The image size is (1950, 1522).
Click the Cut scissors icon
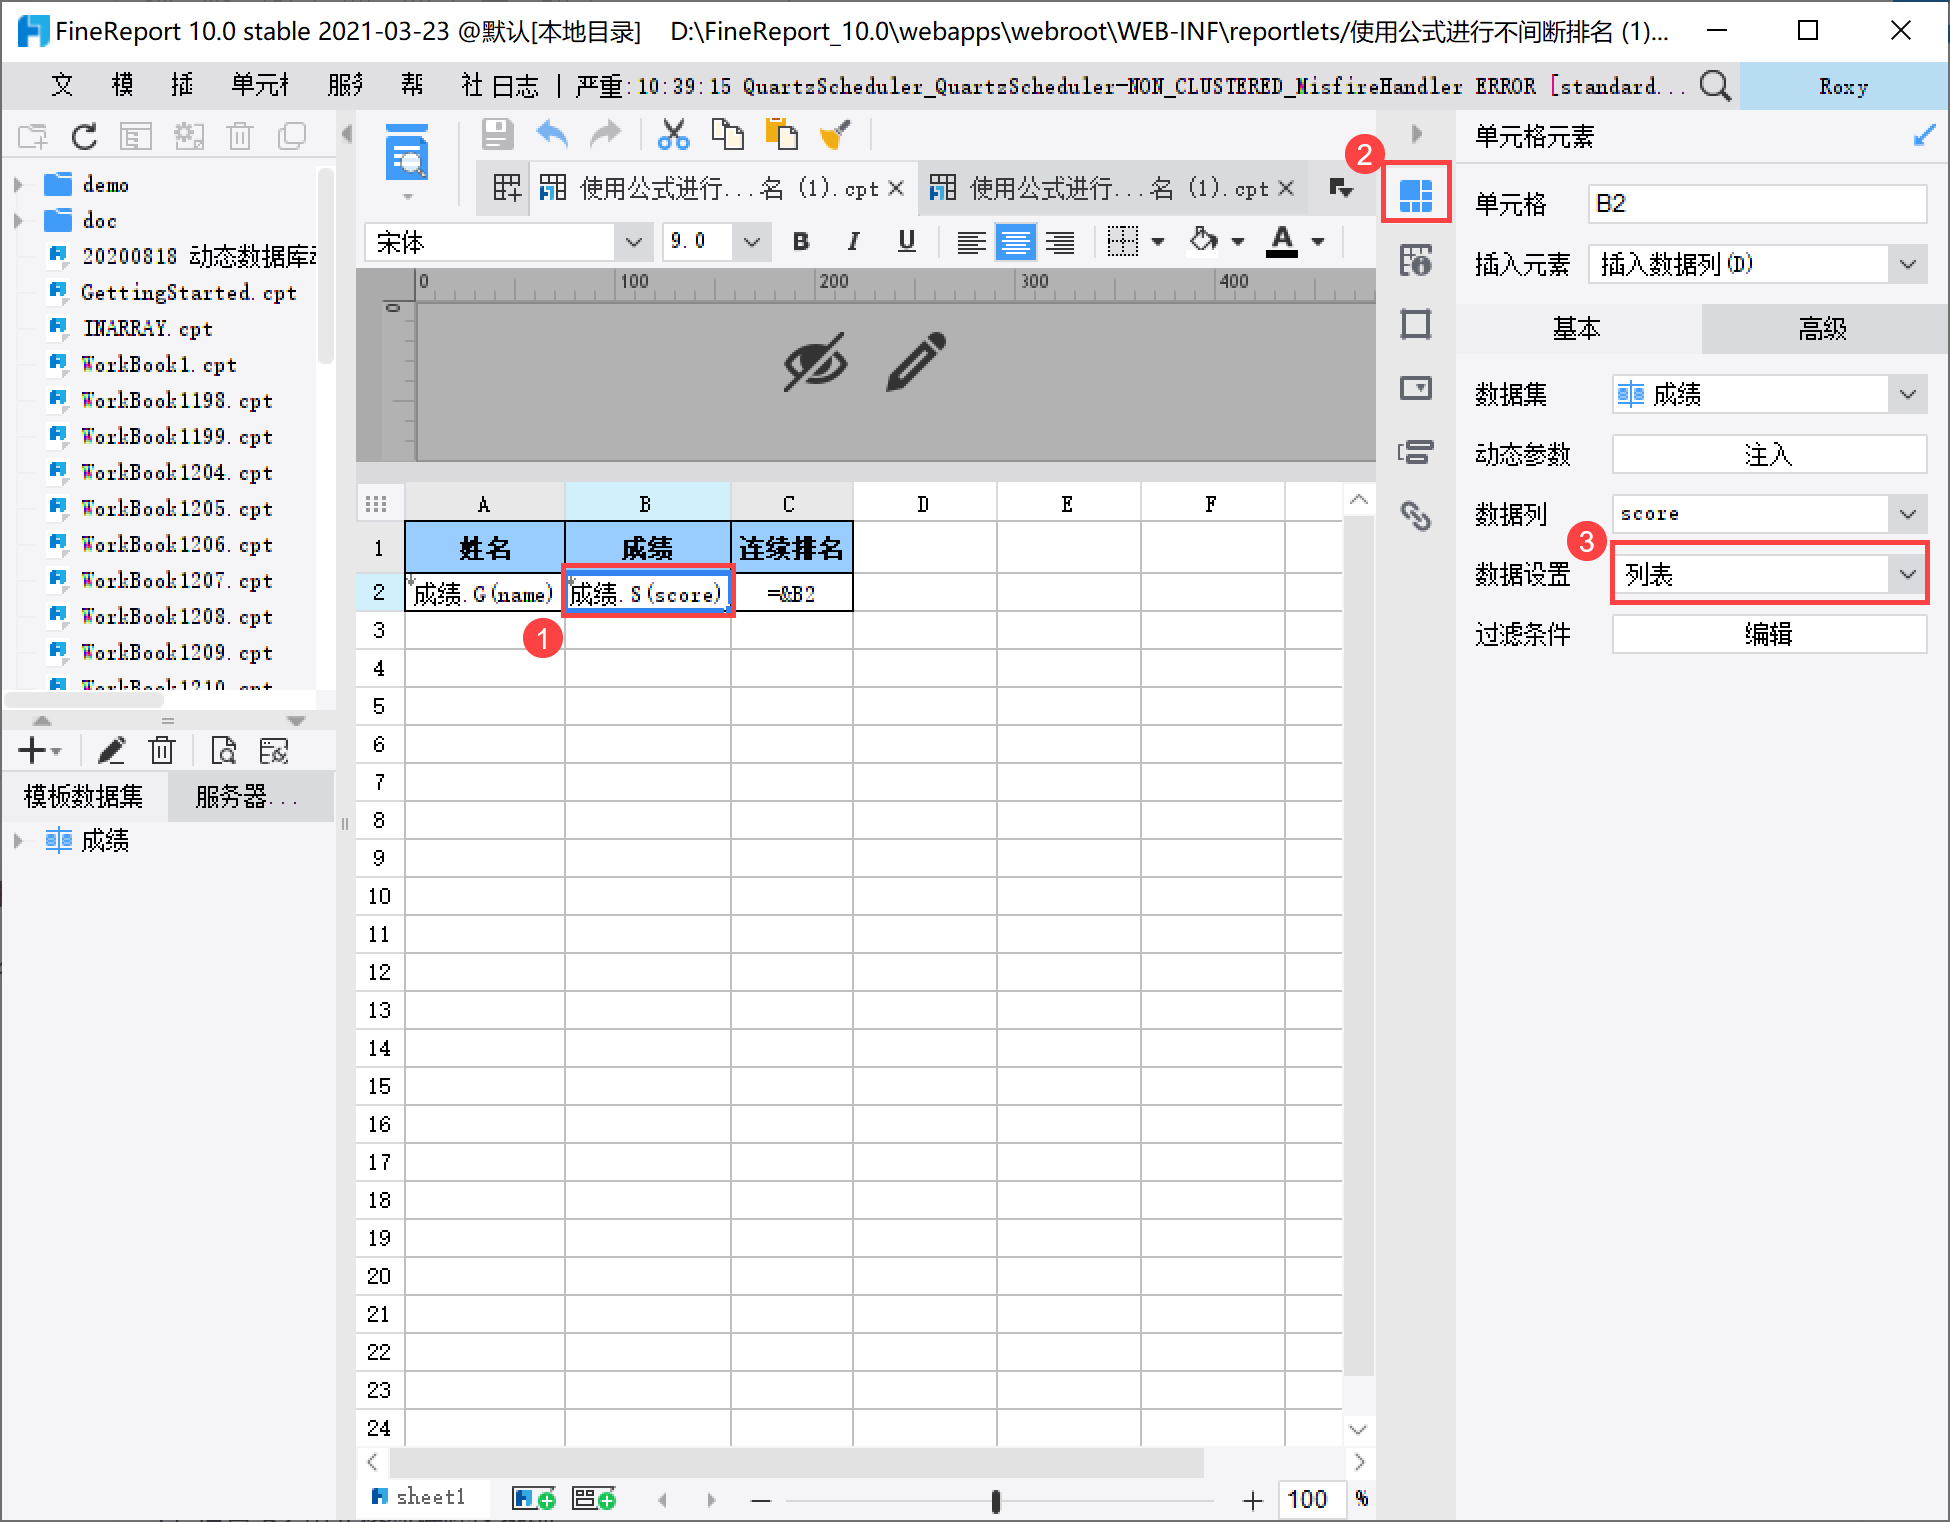coord(673,134)
